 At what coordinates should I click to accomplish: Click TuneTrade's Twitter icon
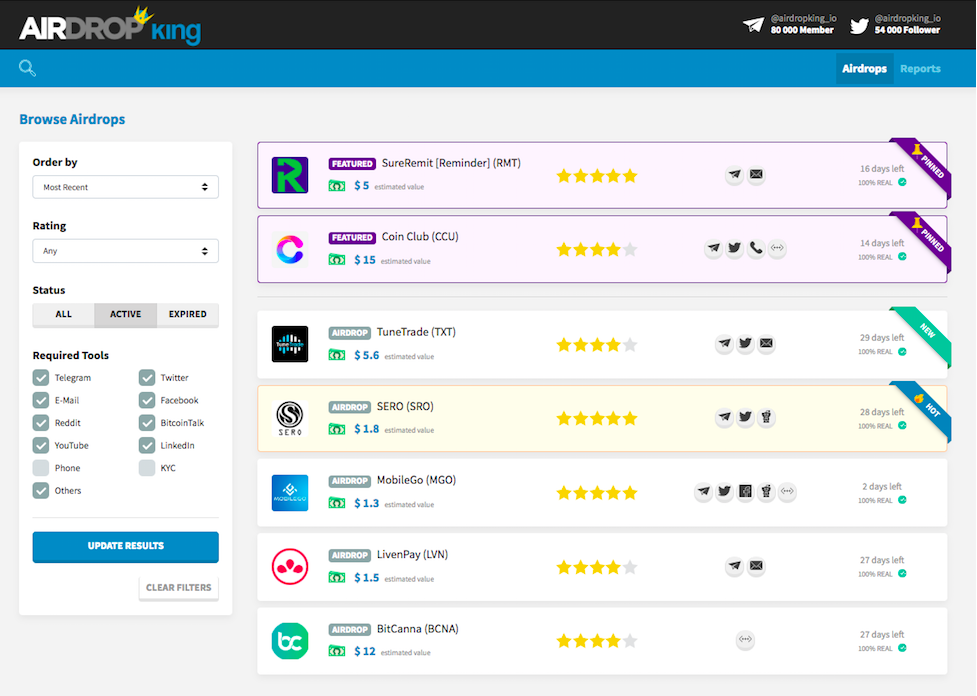coord(745,343)
